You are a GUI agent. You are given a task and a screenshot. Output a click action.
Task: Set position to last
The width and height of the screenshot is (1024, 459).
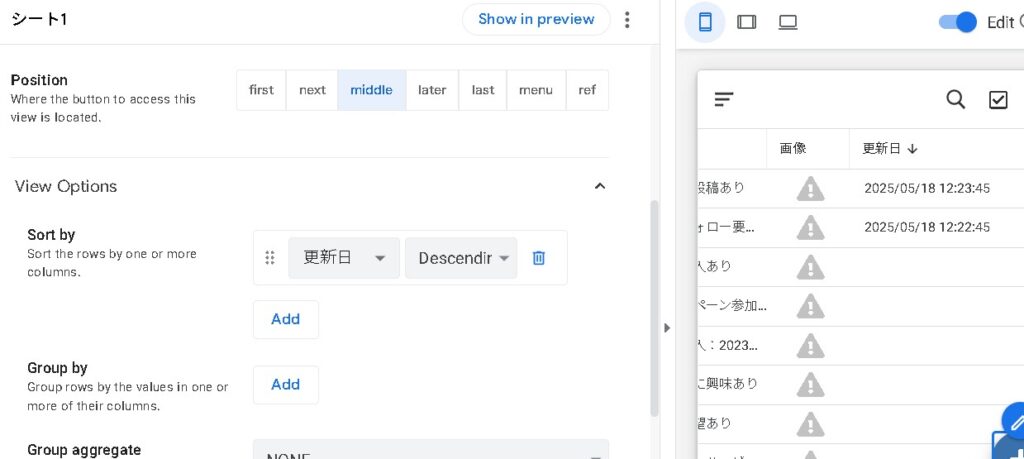(x=483, y=90)
